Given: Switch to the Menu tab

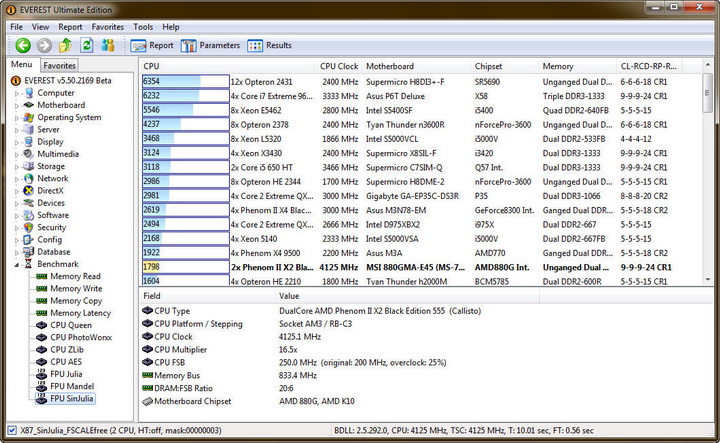Looking at the screenshot, I should [22, 64].
